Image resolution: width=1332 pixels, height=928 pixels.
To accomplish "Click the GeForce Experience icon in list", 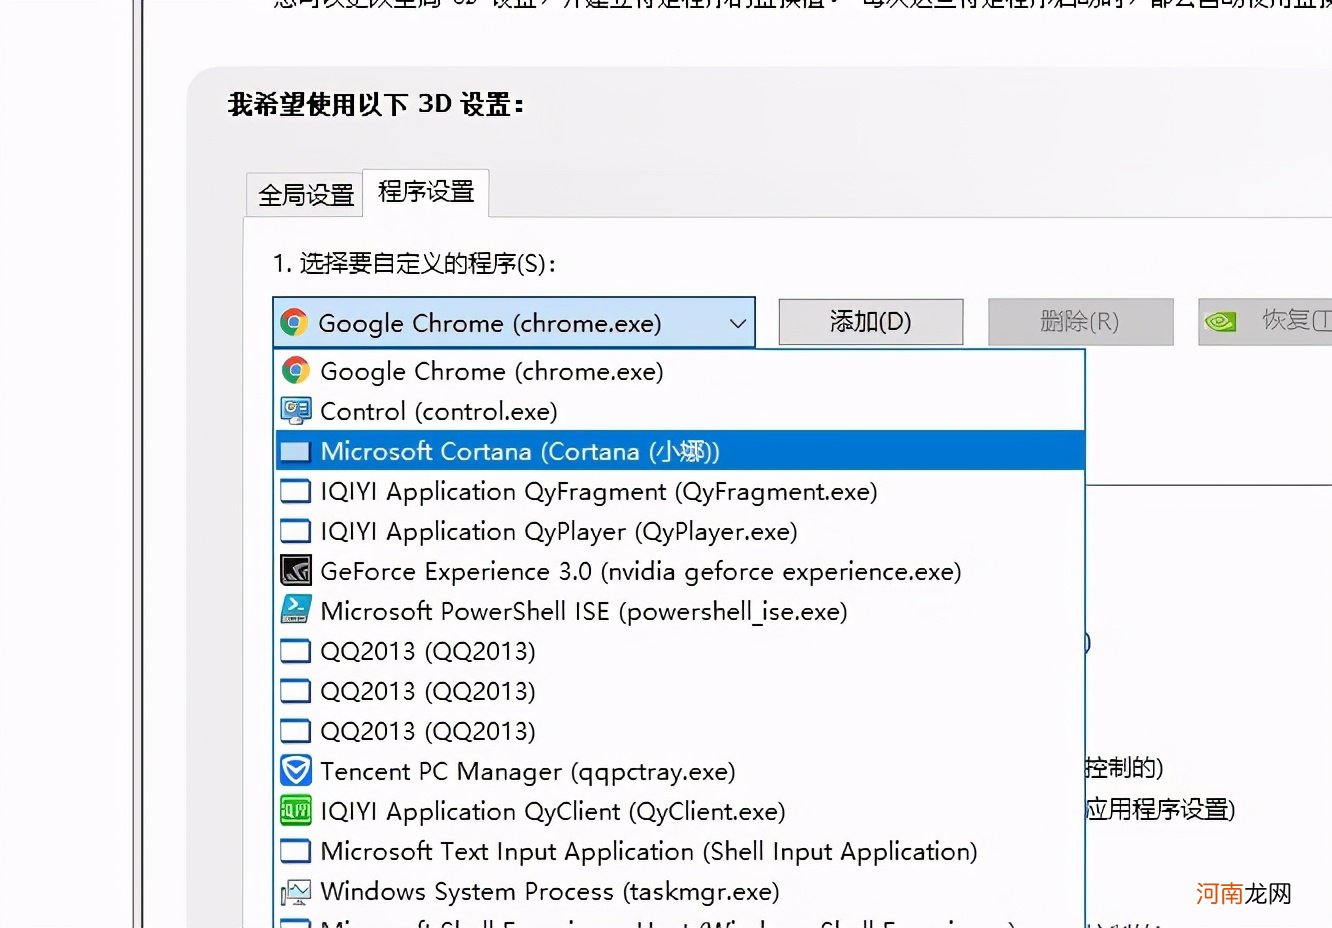I will (x=295, y=571).
